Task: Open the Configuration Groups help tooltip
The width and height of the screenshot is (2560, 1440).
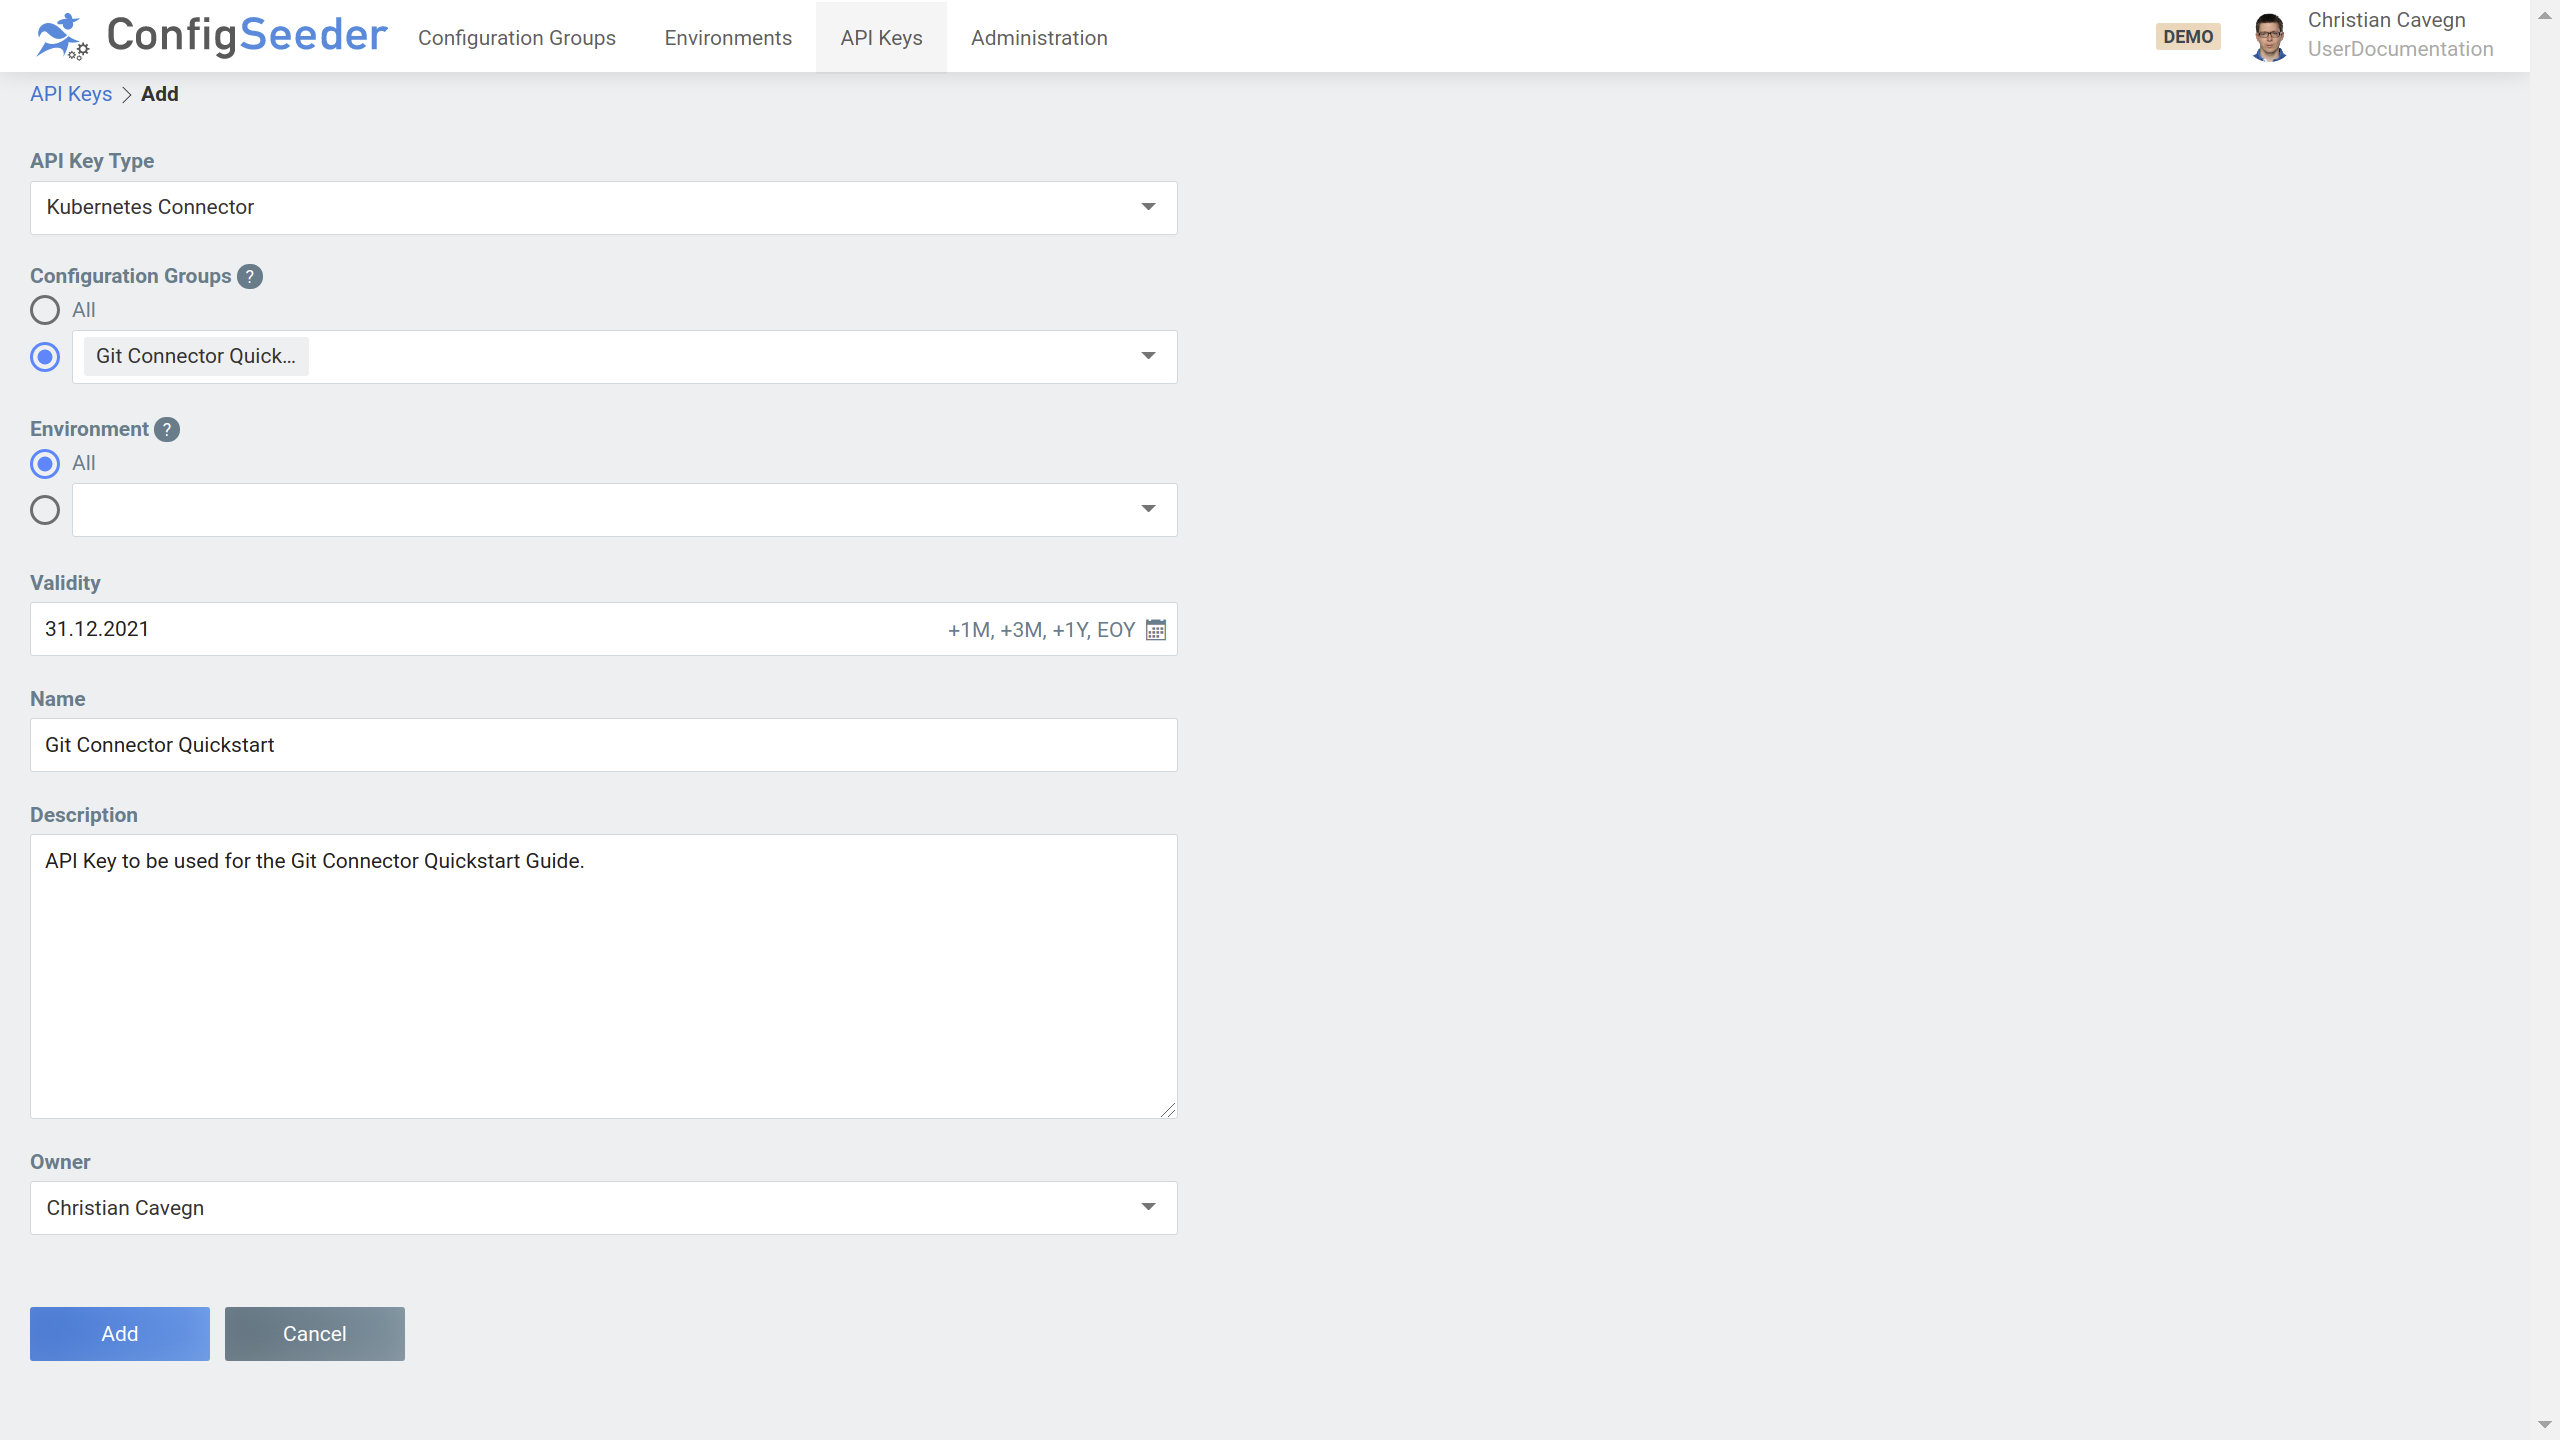Action: point(248,276)
